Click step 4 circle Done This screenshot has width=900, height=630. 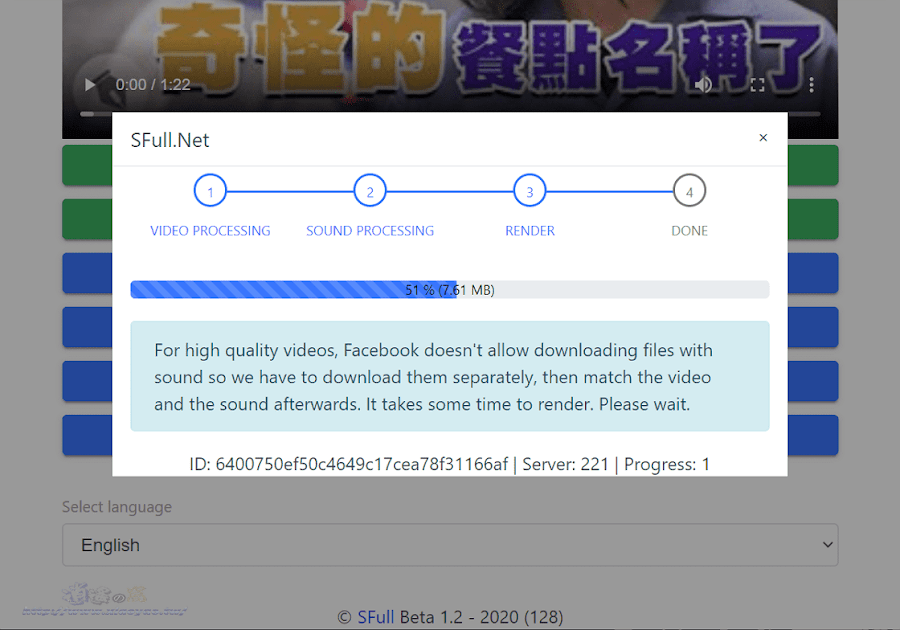[x=689, y=191]
